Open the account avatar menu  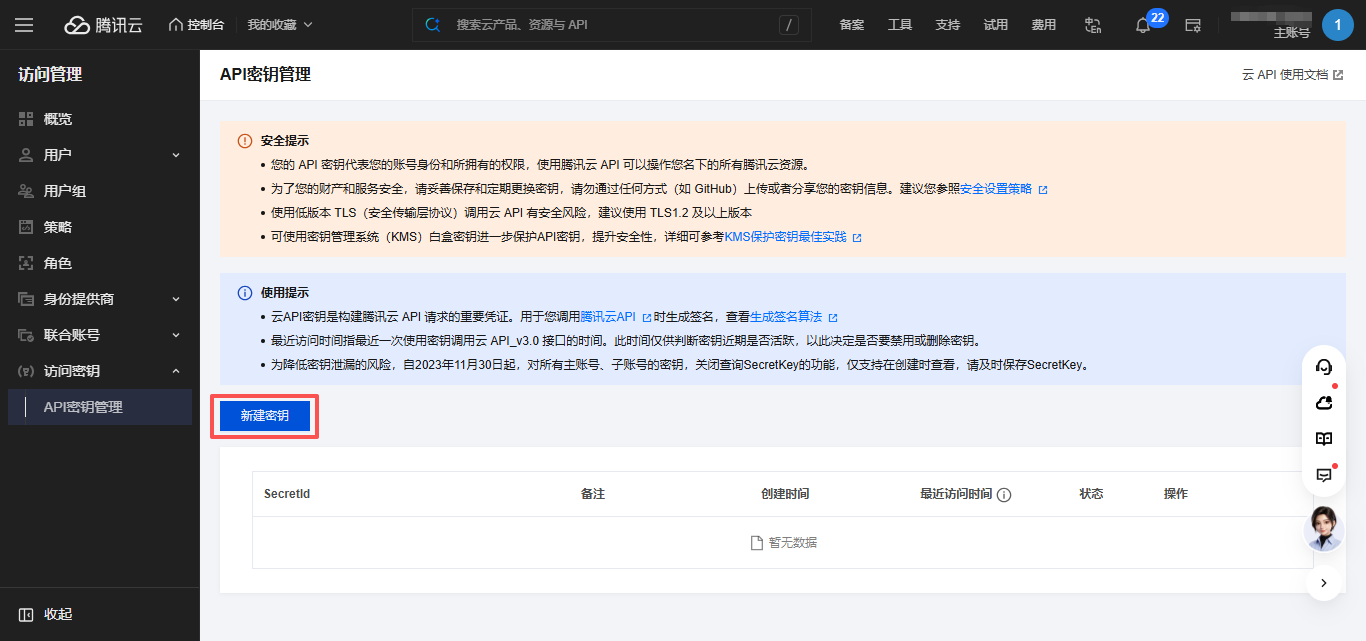pyautogui.click(x=1338, y=25)
